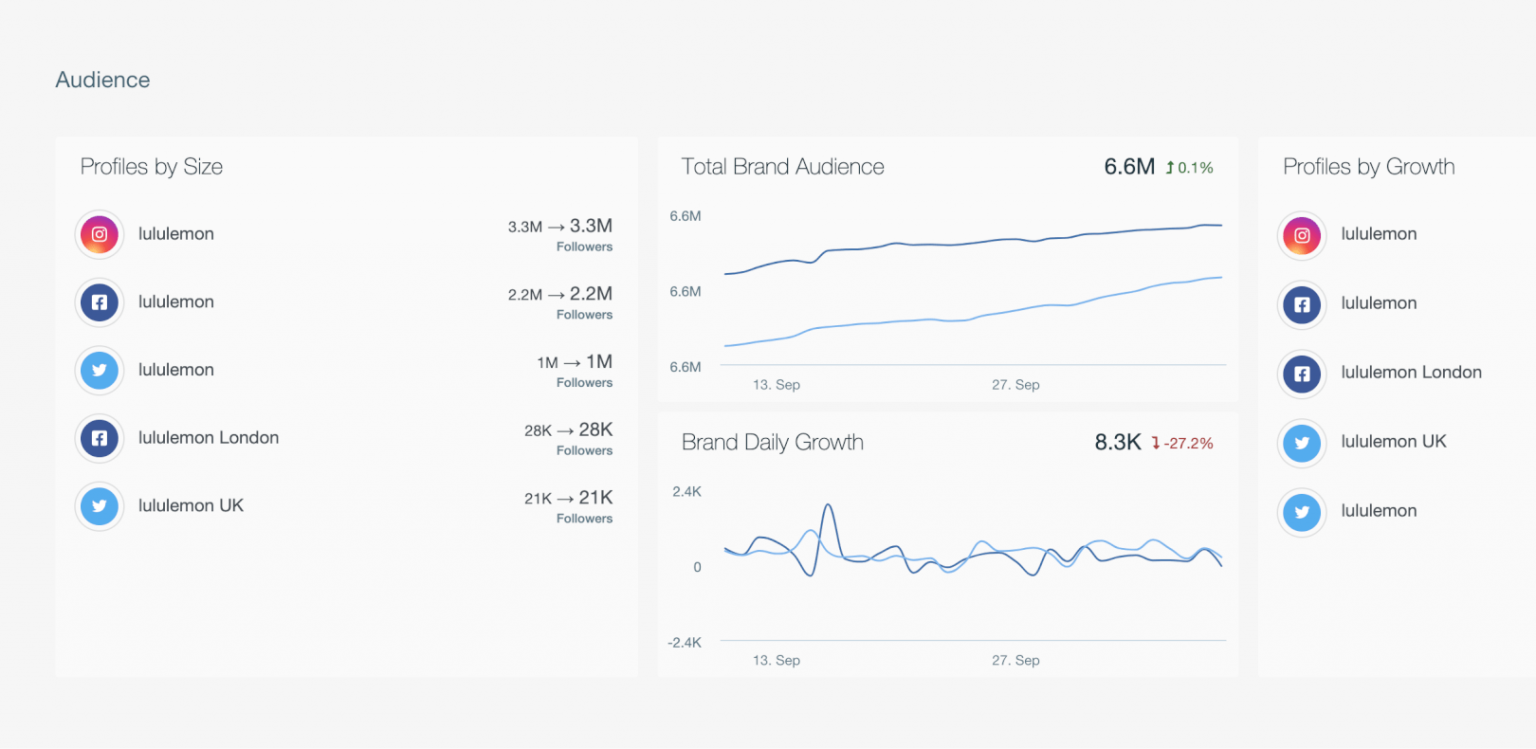
Task: Open the lululemon London Facebook icon in Profiles by Growth
Action: pos(1302,373)
